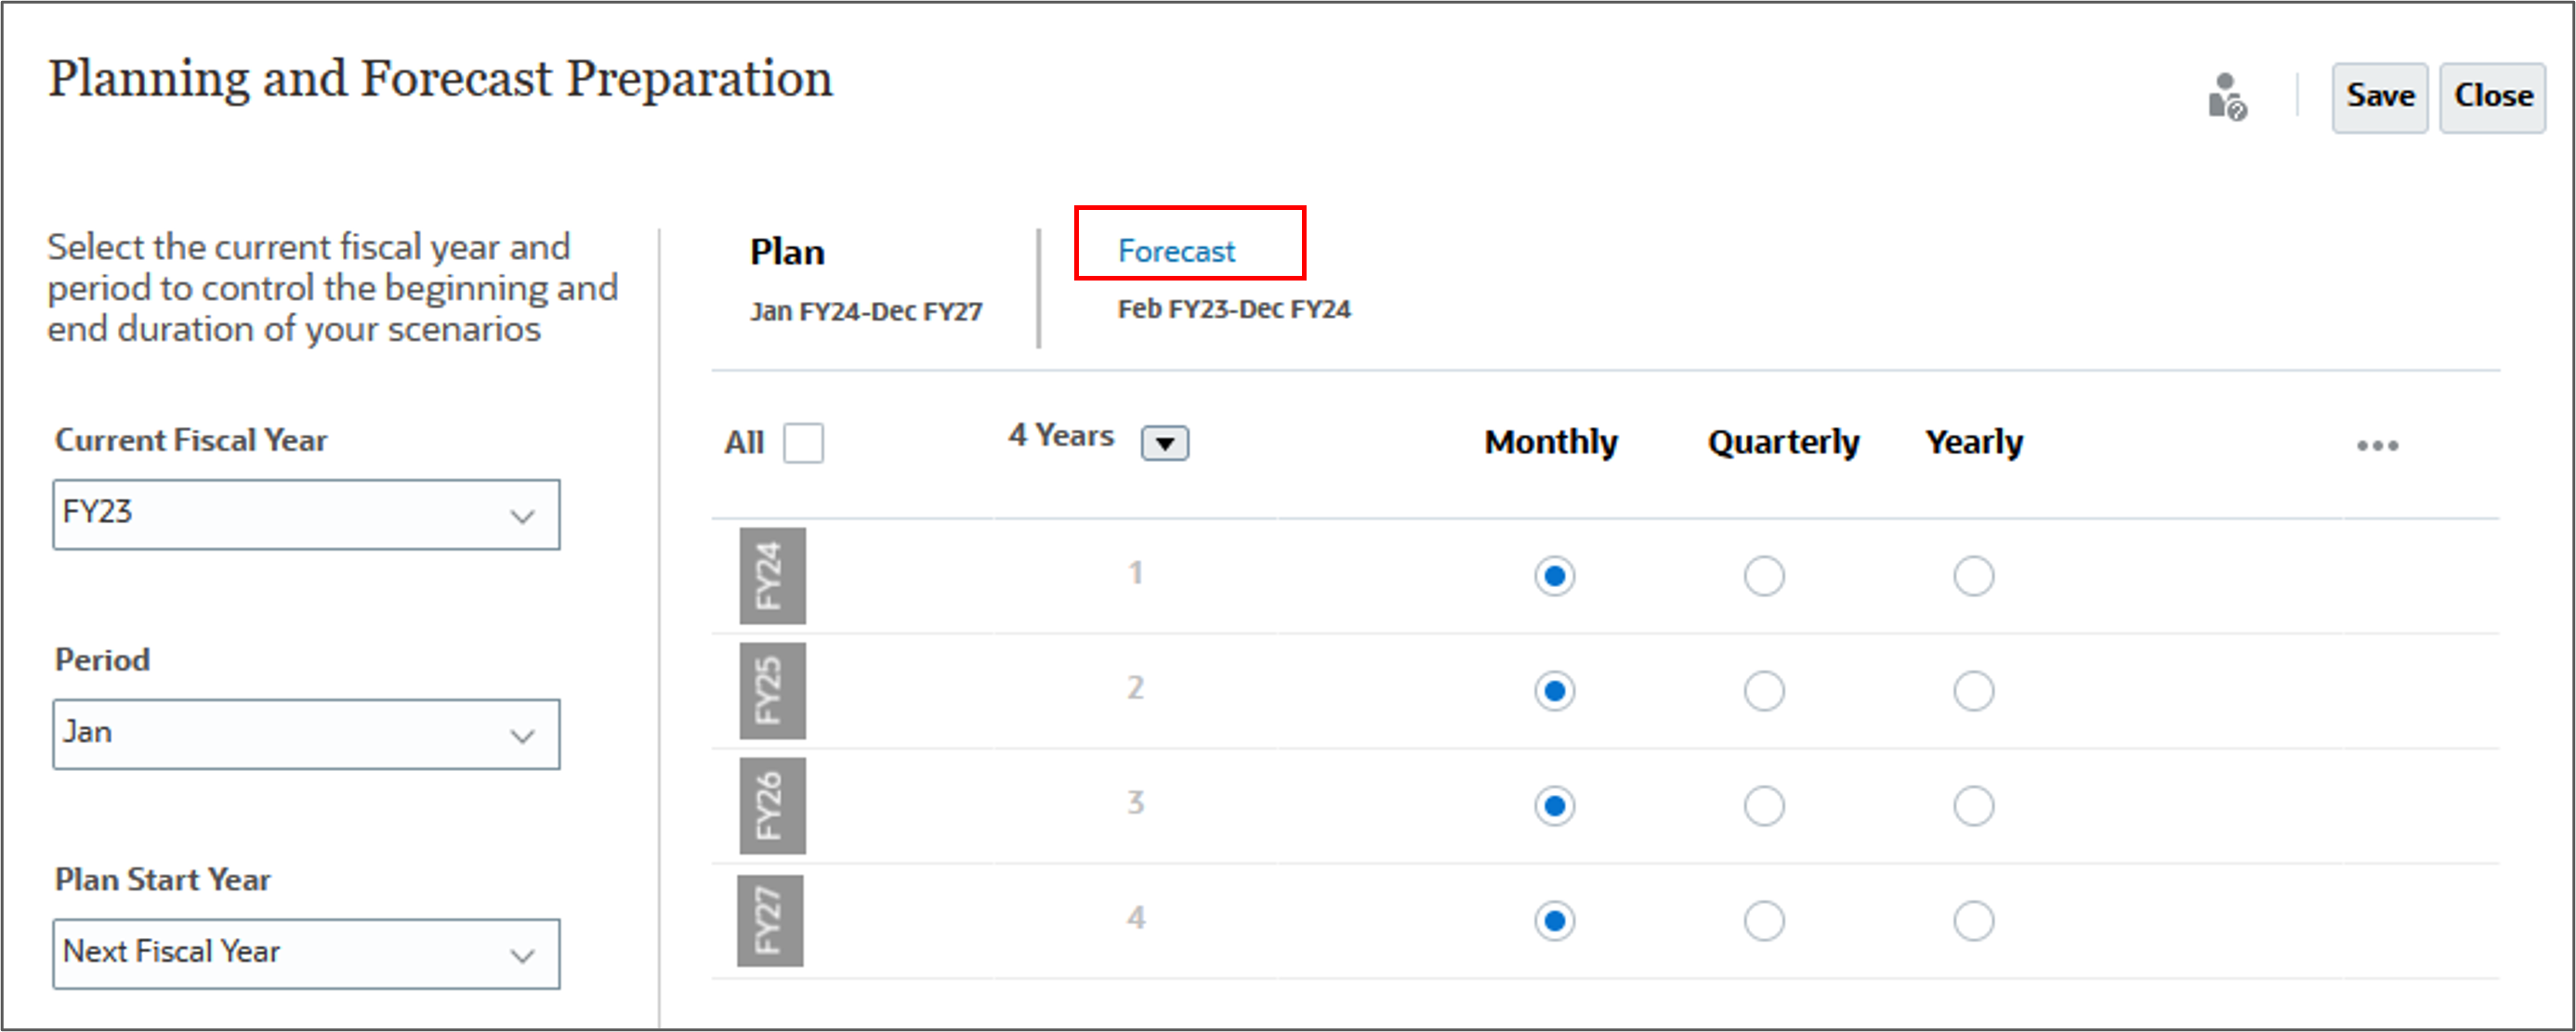This screenshot has height=1032, width=2576.
Task: Select Quarterly for FY26
Action: pos(1764,805)
